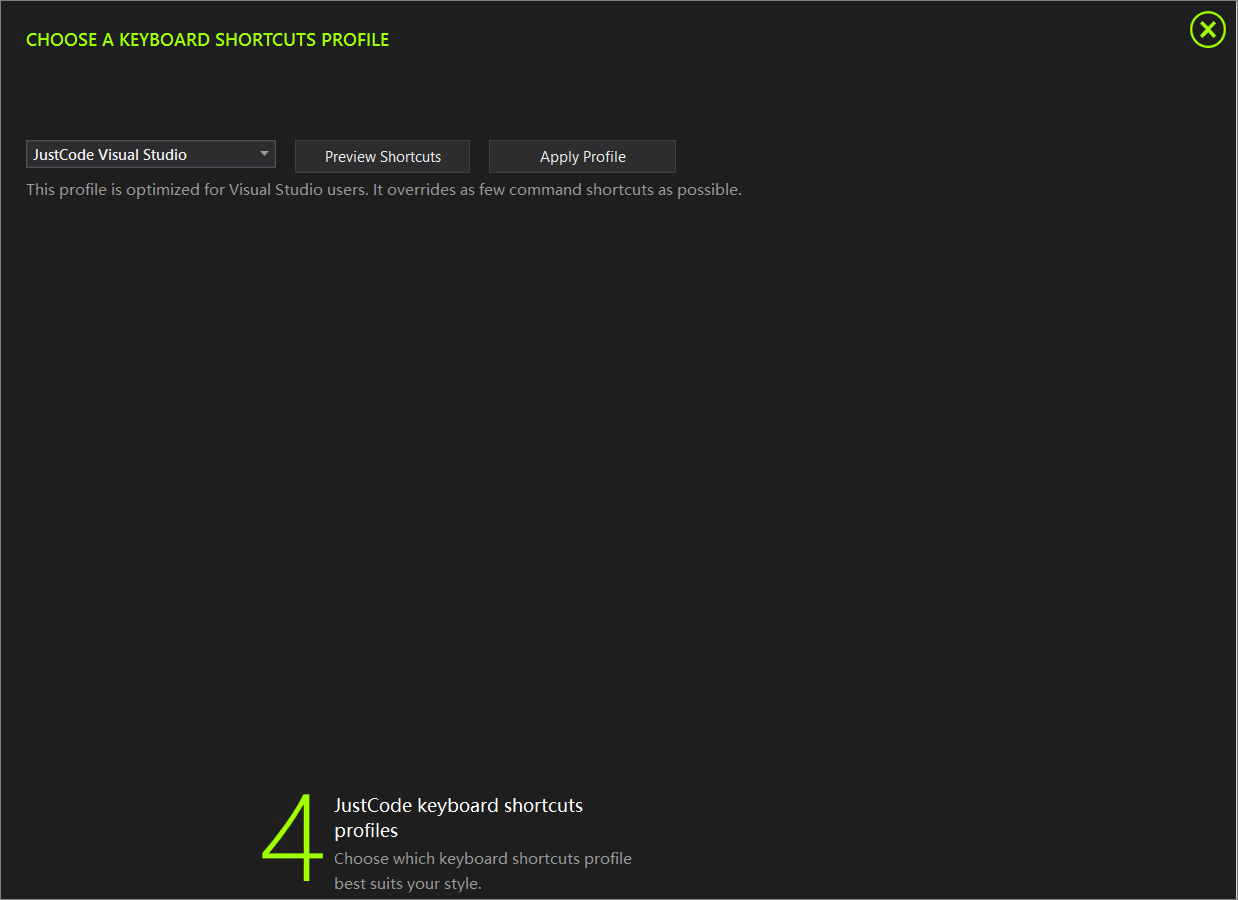
Task: Click the 'JustCode keyboard shortcuts profiles' title
Action: tap(458, 818)
